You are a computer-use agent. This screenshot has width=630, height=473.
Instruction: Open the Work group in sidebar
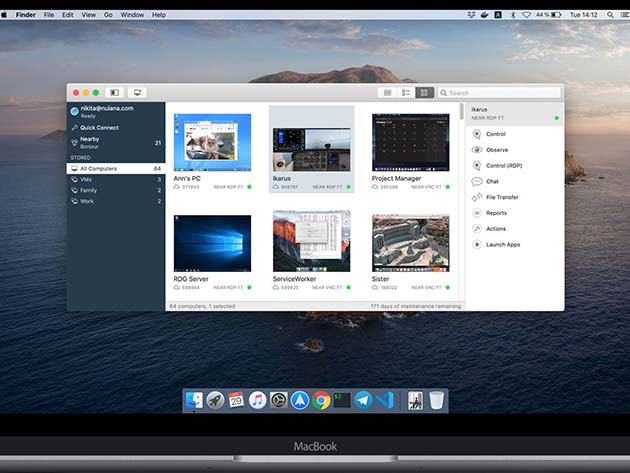(116, 201)
